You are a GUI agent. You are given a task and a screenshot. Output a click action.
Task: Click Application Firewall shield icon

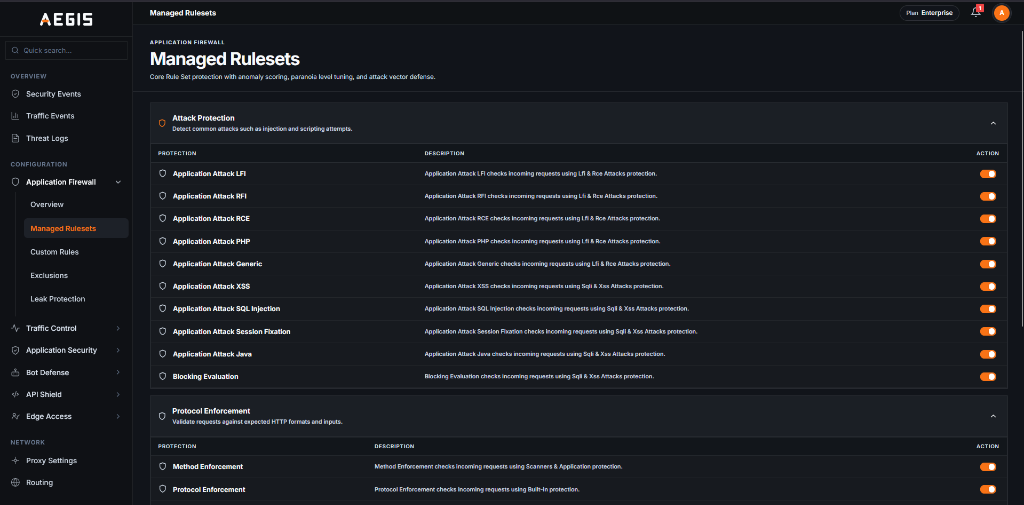tap(16, 182)
